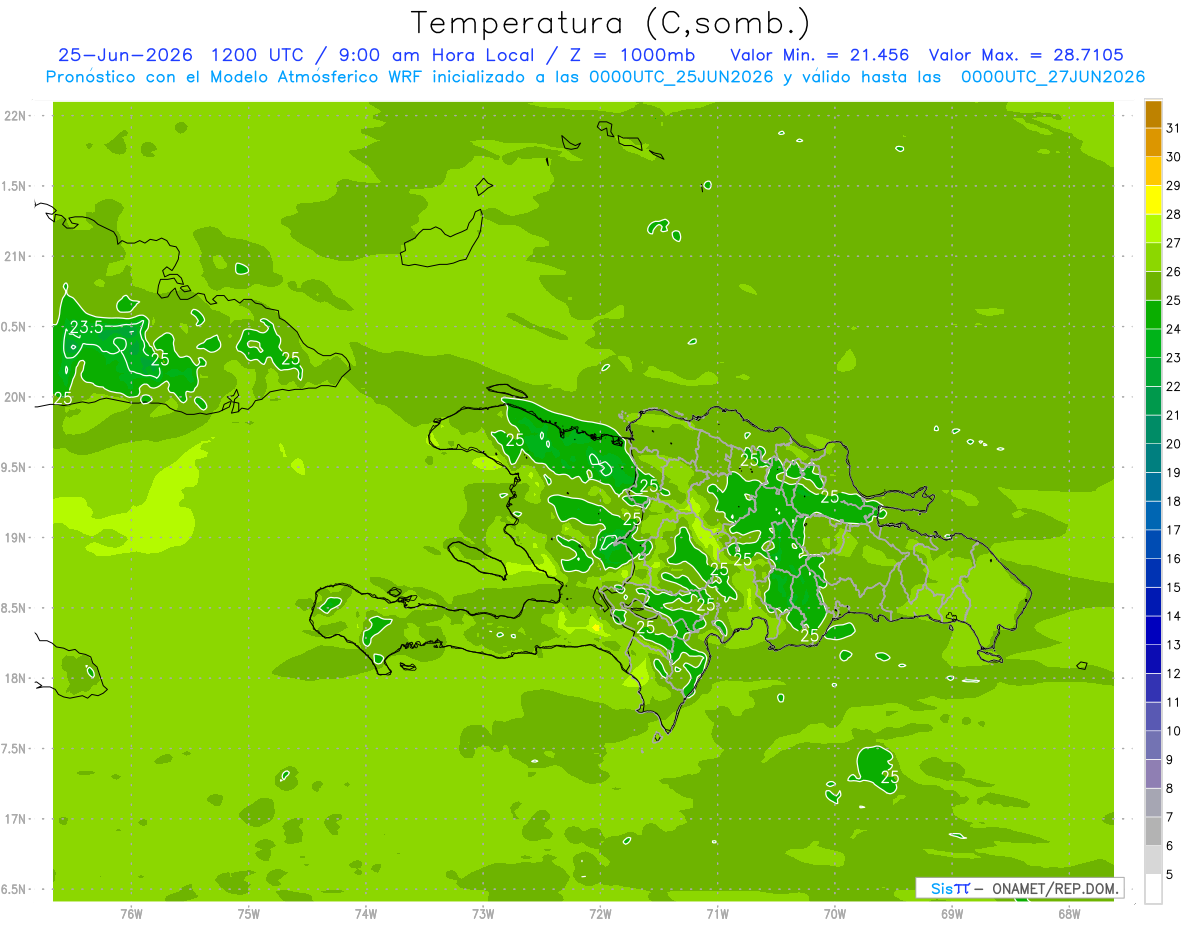Click the "Z = 1000mb" level label
Screen dimensions: 1200x927
tap(627, 55)
